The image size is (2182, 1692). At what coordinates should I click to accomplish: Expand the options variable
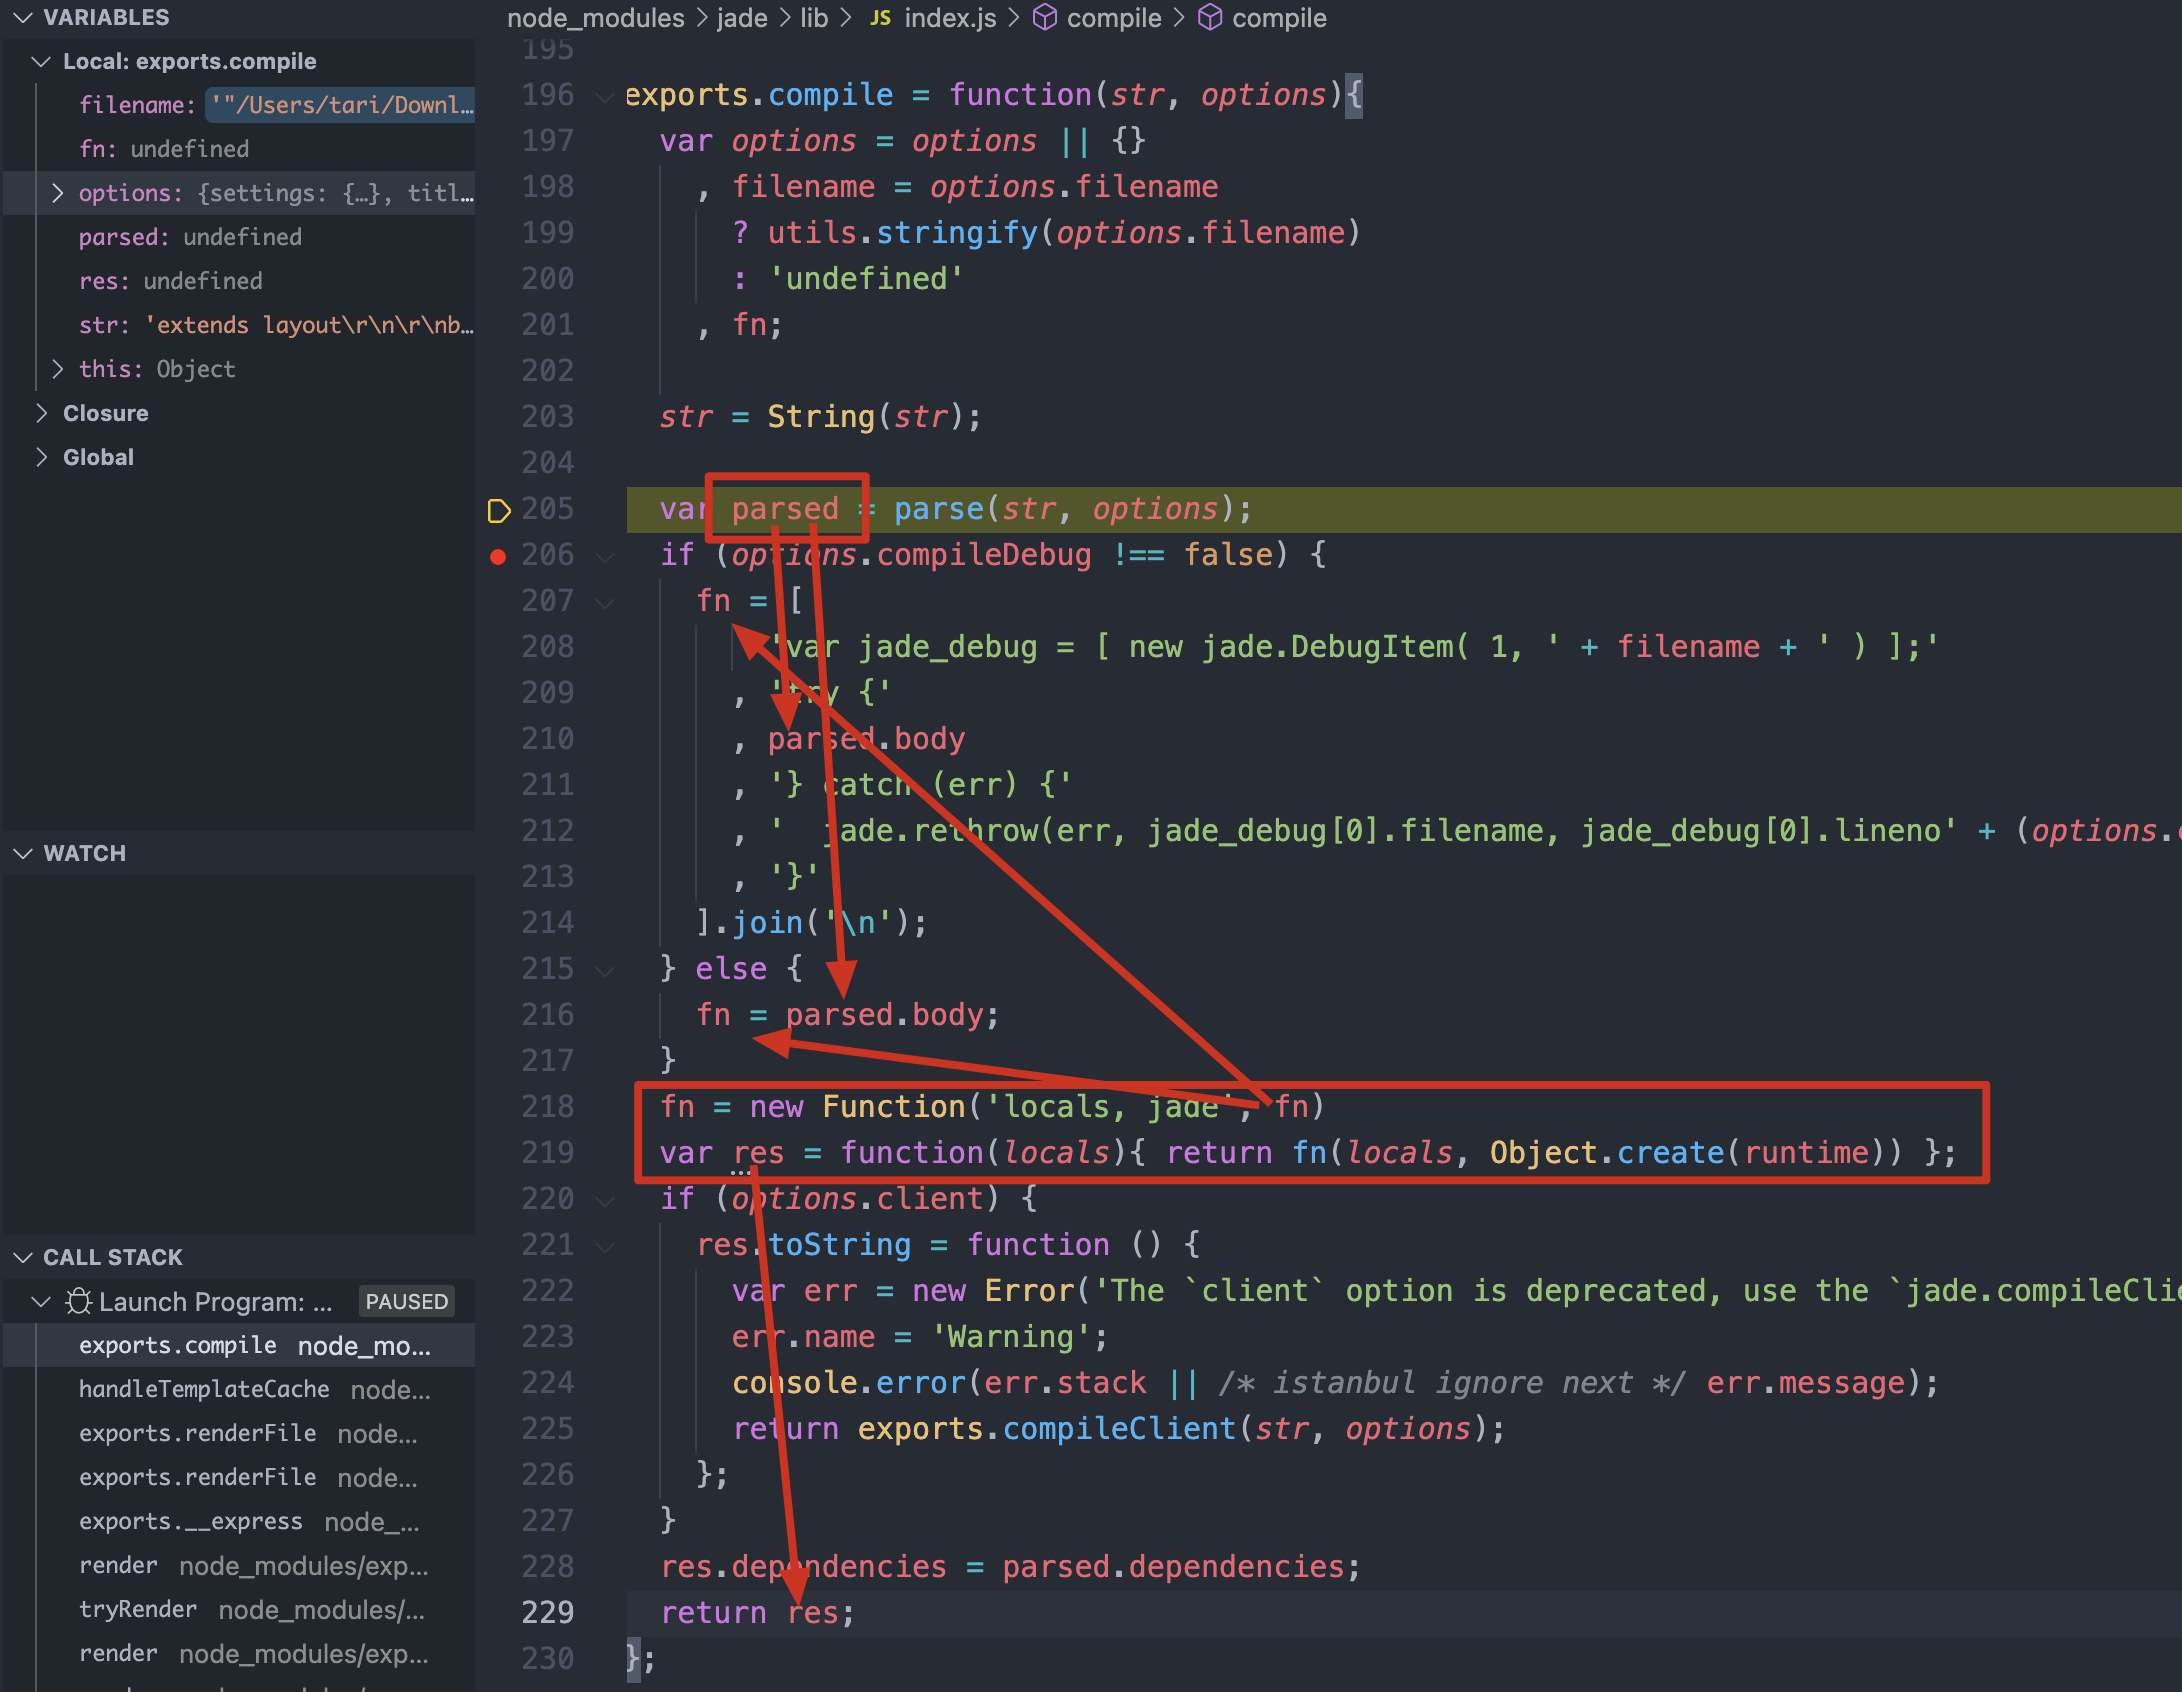57,193
